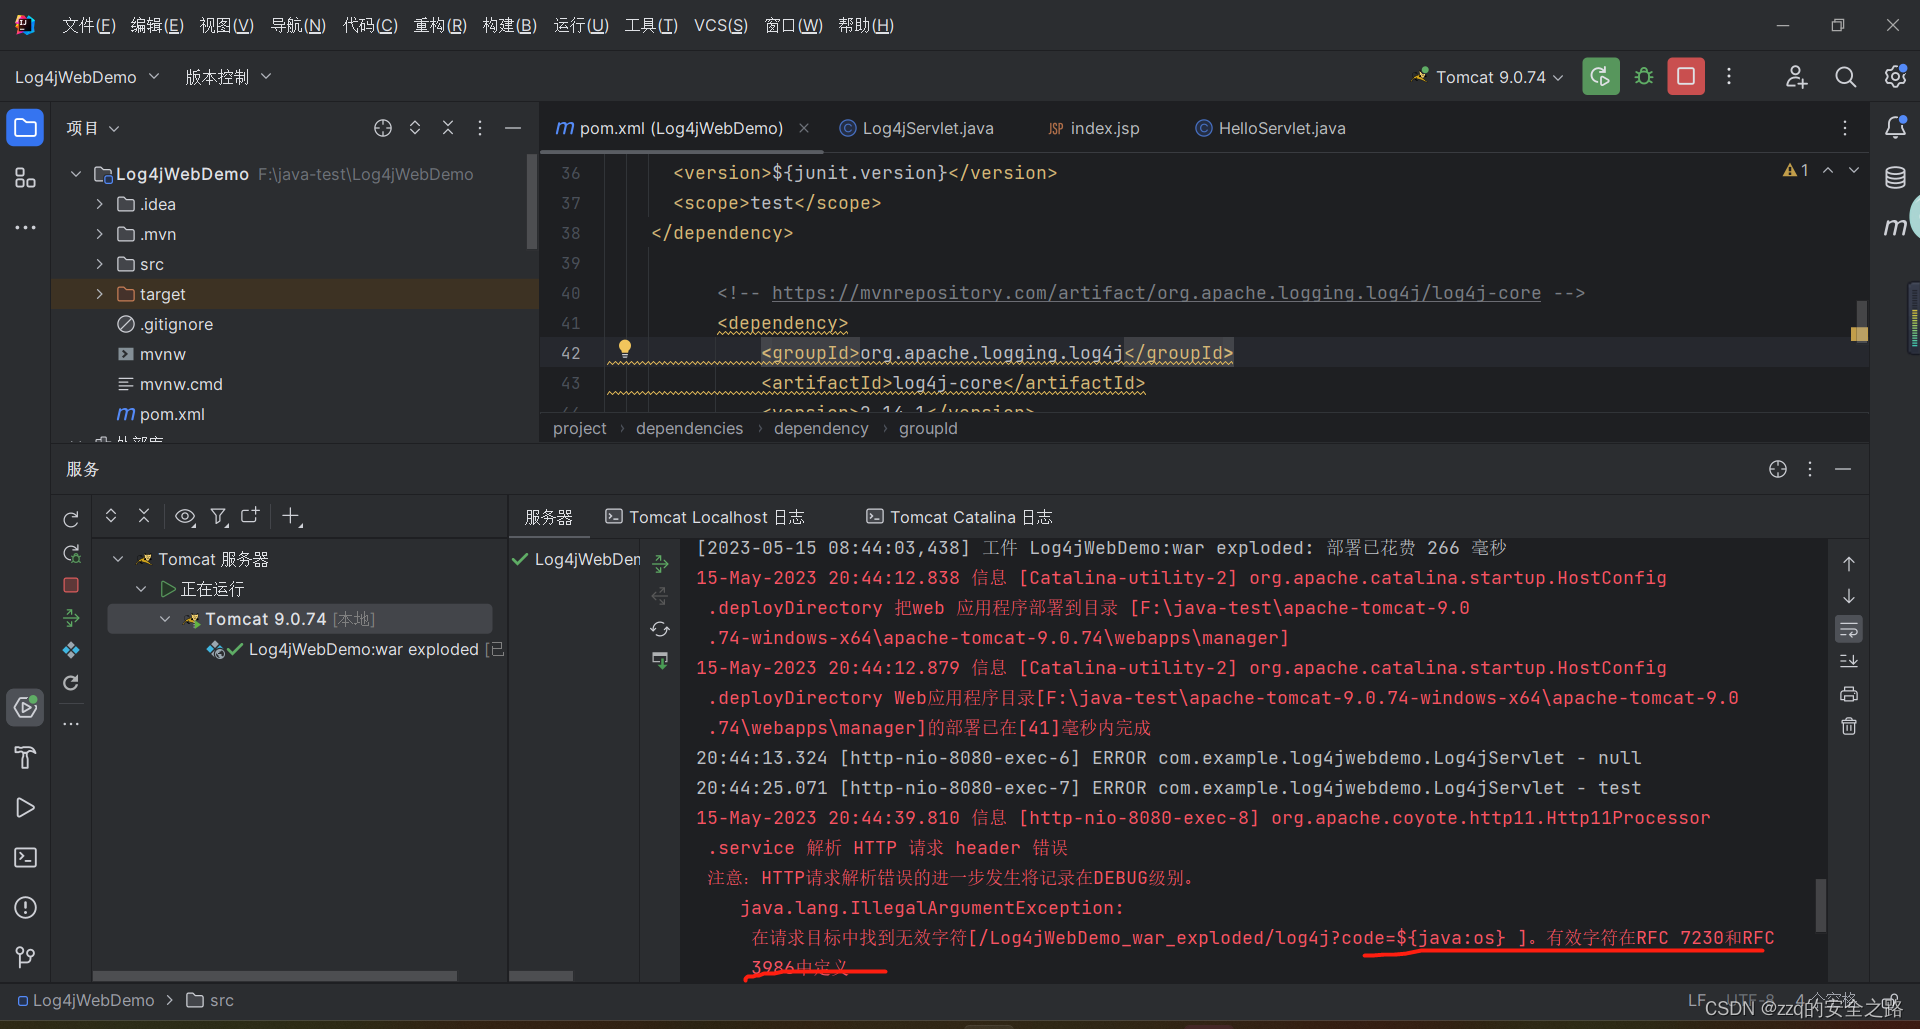Click the project breadcrumb

tap(579, 428)
